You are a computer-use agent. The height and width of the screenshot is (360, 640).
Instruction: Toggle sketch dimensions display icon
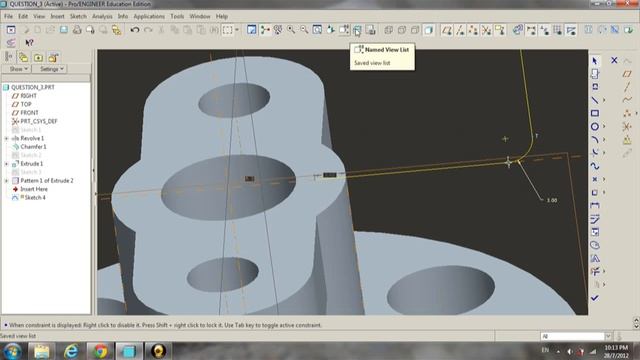(531, 30)
